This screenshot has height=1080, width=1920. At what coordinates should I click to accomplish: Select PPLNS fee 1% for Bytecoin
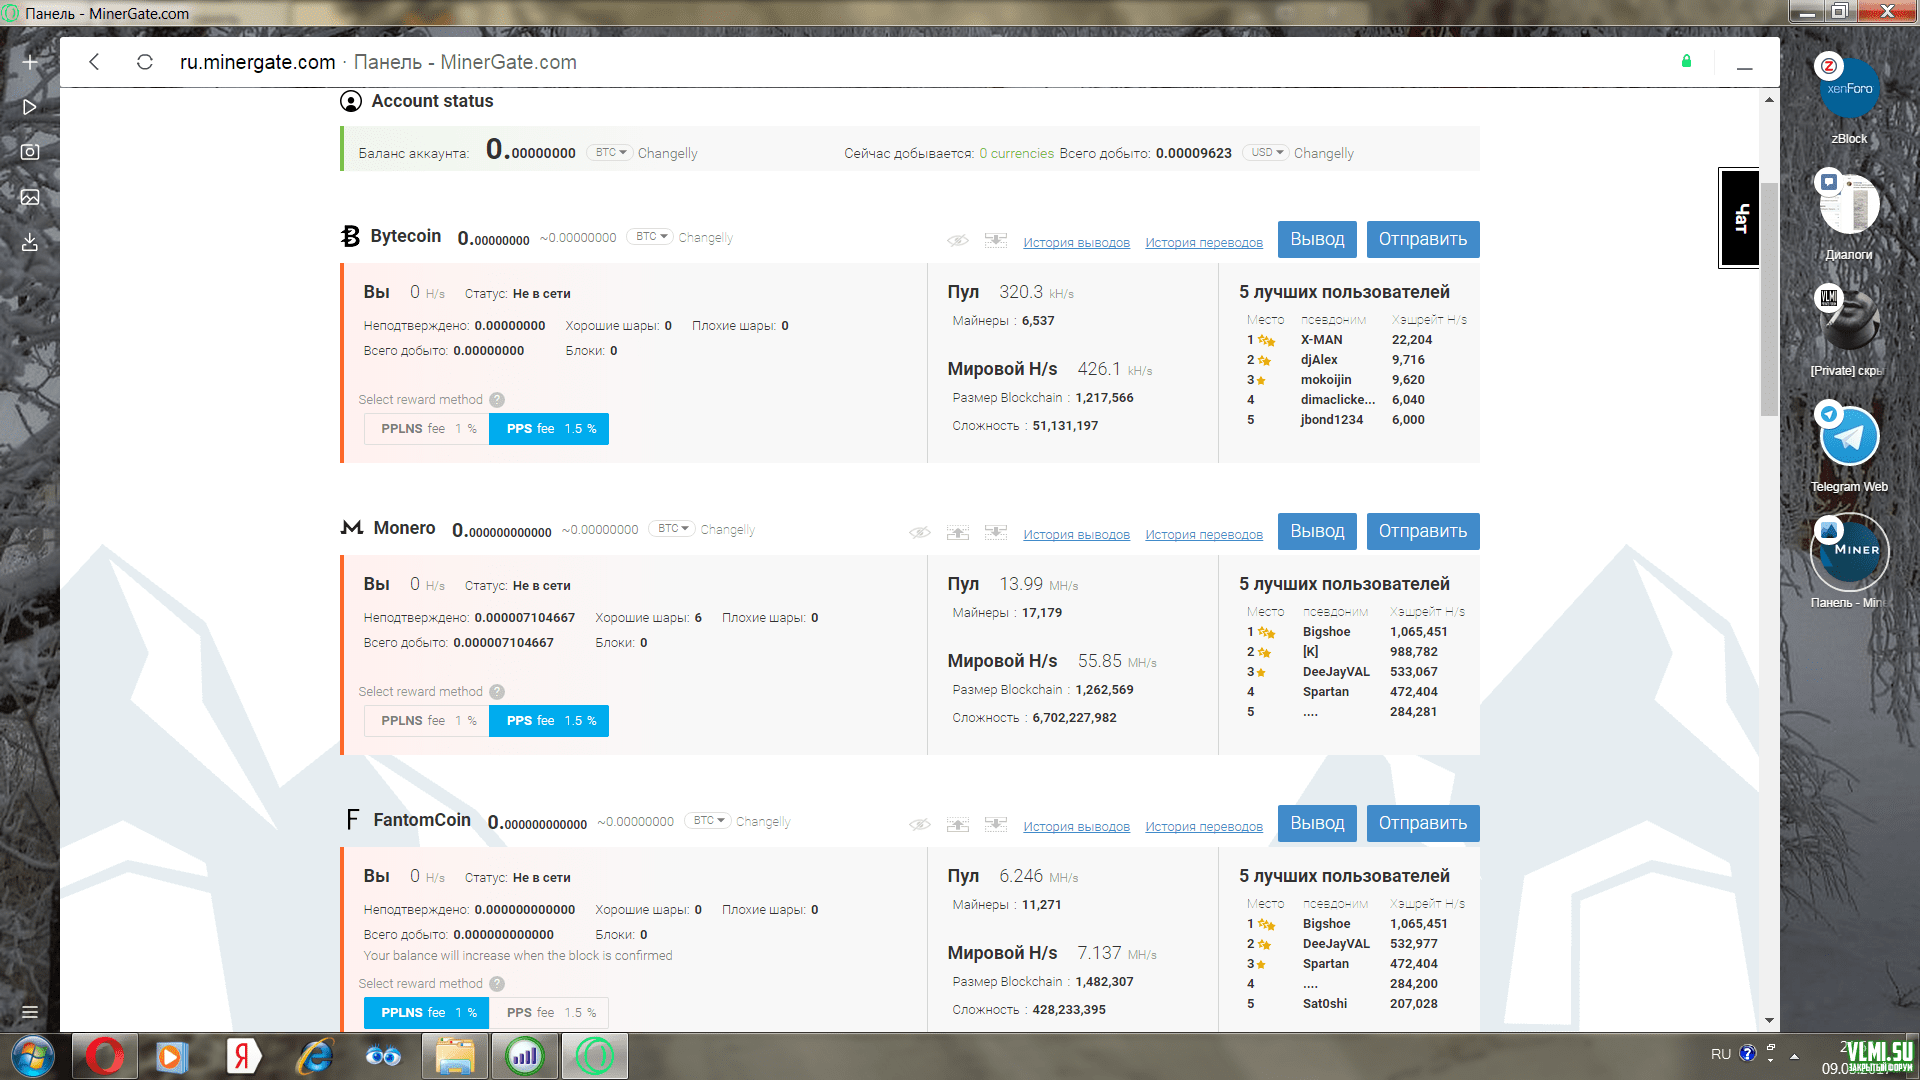(427, 429)
